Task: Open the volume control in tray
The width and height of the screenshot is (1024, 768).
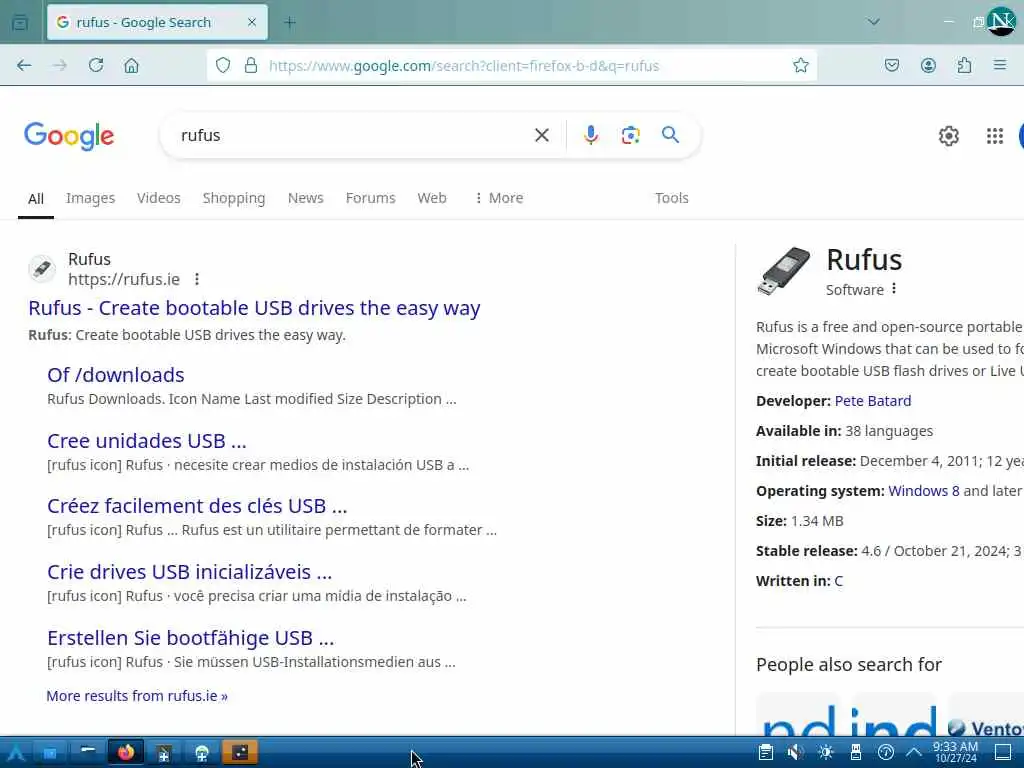Action: point(795,753)
